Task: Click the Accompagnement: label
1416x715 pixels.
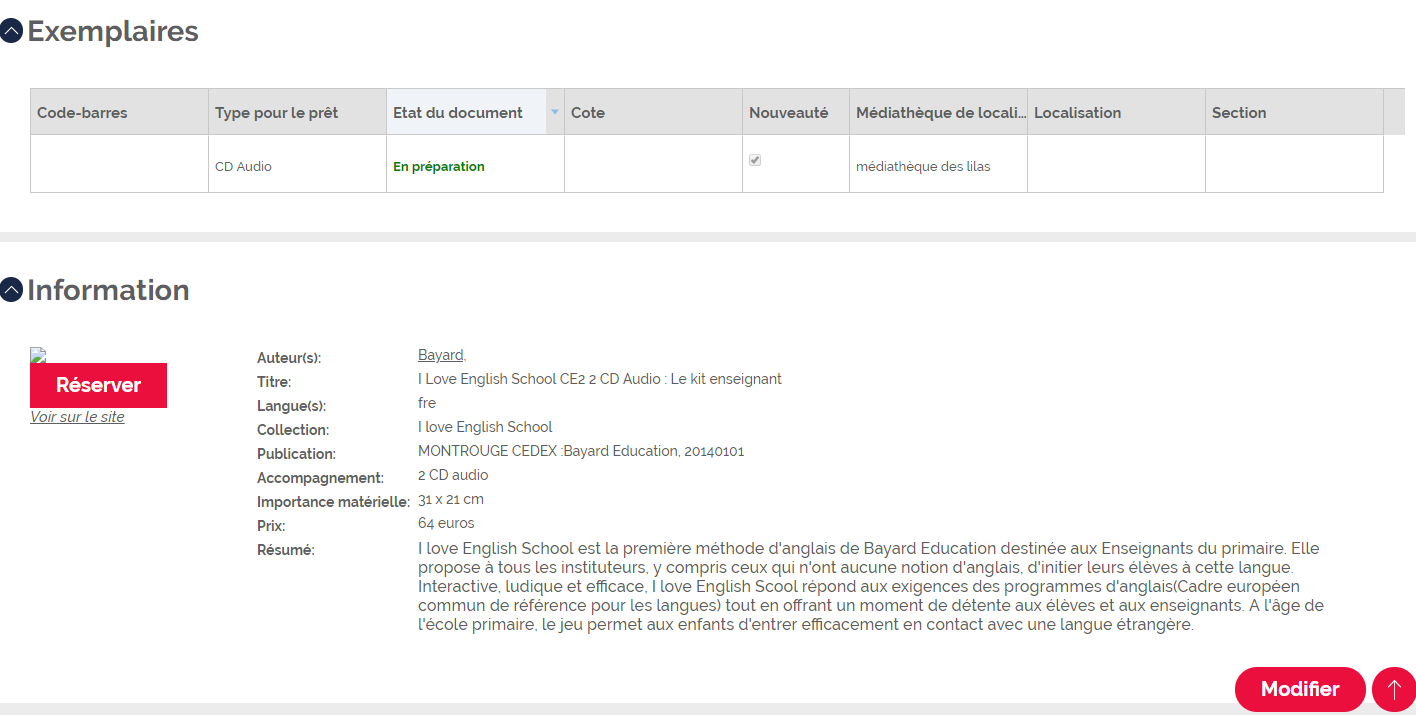Action: click(320, 478)
